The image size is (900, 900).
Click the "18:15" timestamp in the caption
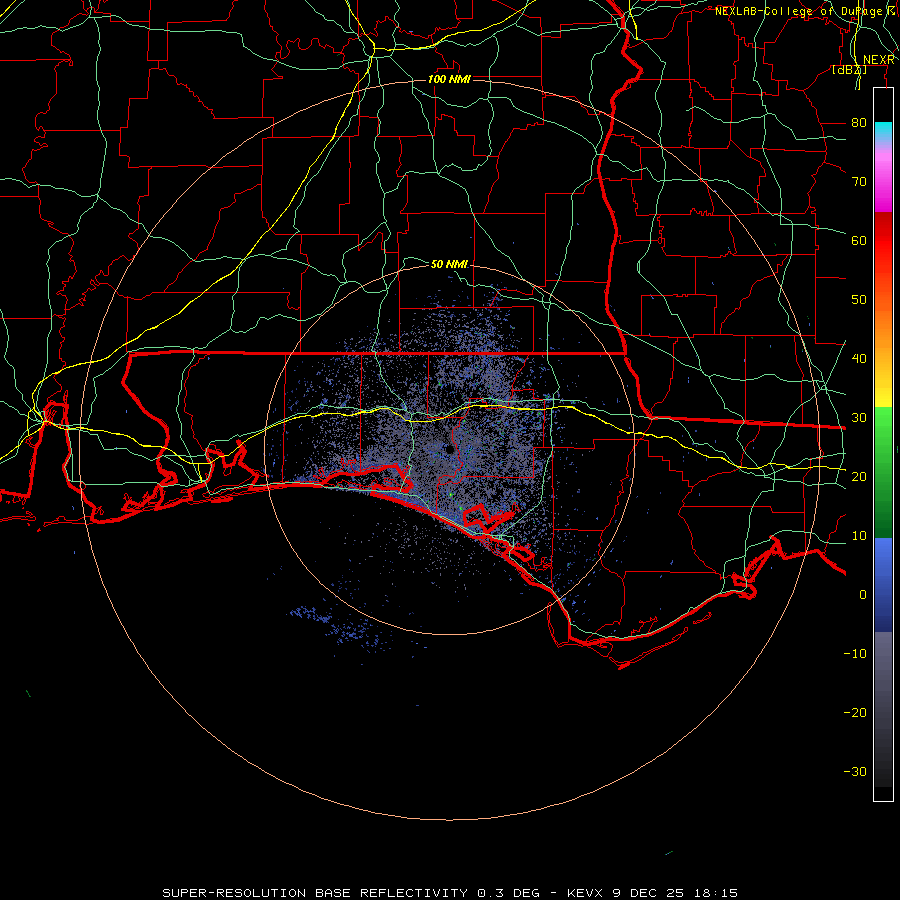[716, 893]
